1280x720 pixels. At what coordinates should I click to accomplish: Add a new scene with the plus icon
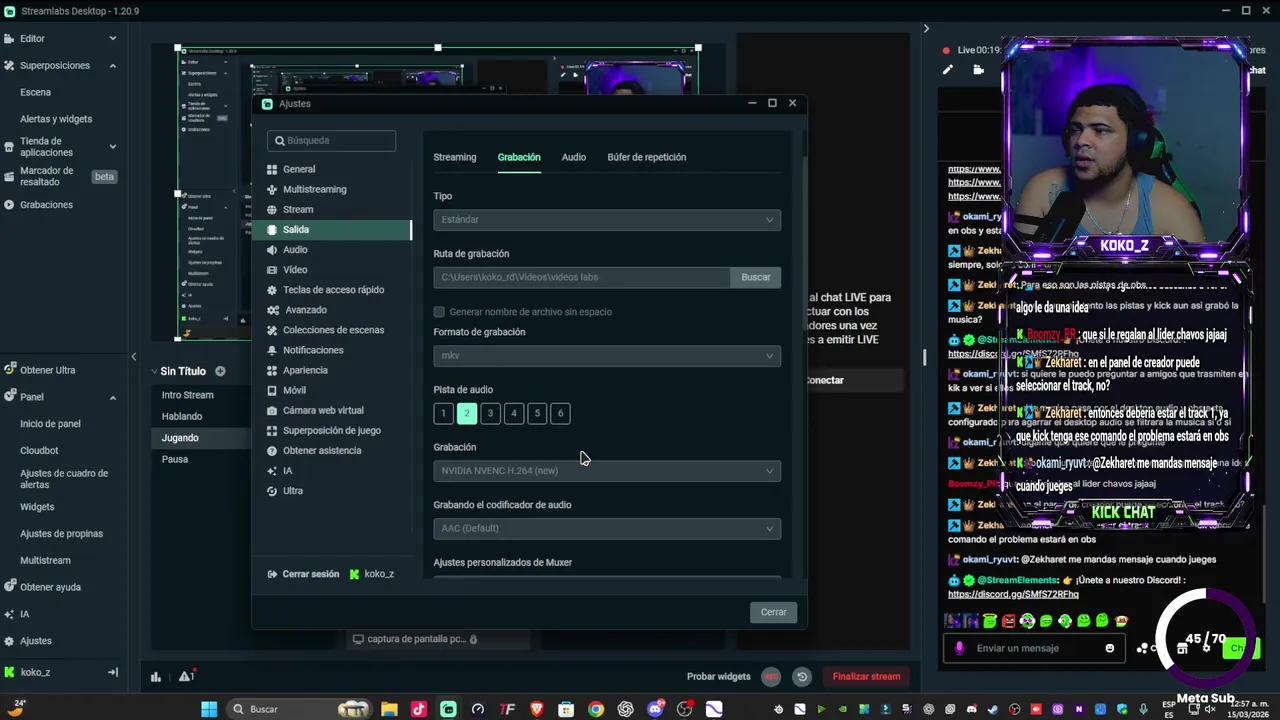[x=220, y=371]
